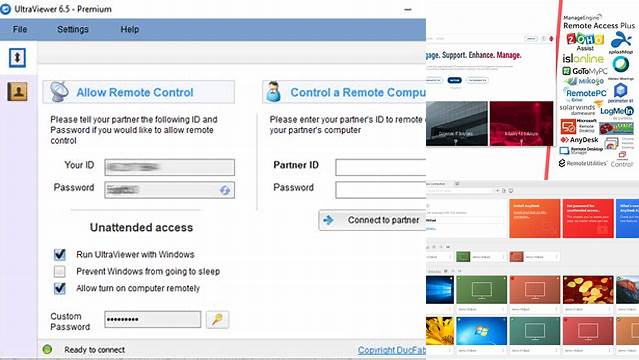Click the AnyDesk logo in logo collage
This screenshot has height=360, width=639.
pos(579,140)
